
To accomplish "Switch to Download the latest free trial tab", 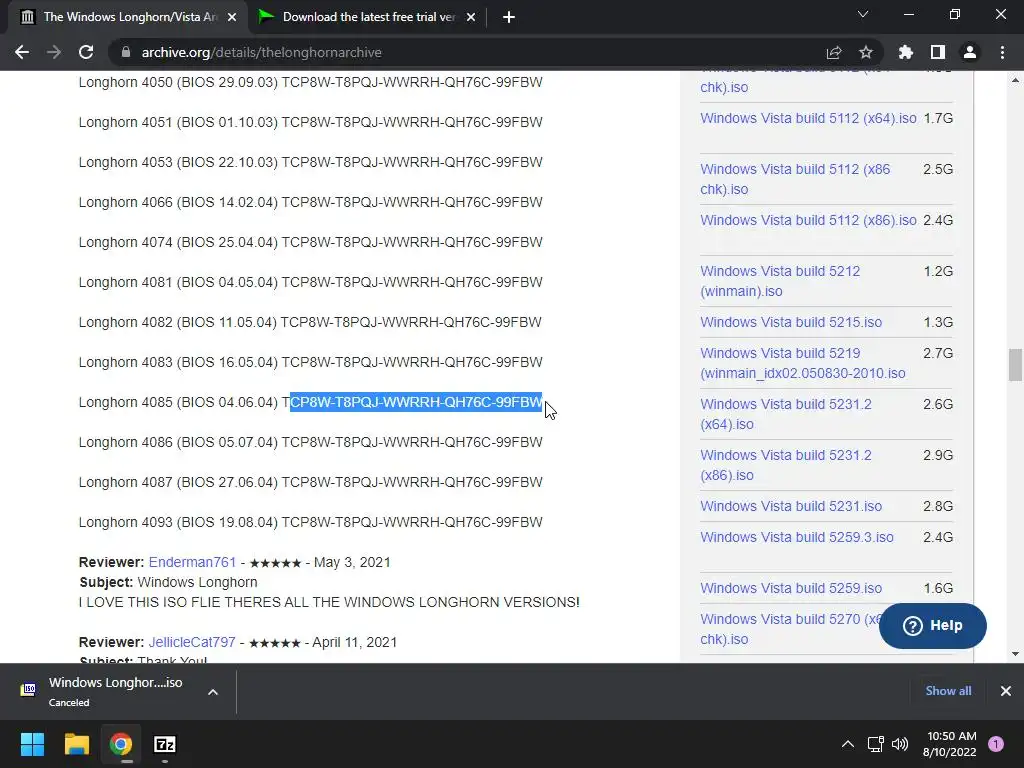I will [366, 17].
